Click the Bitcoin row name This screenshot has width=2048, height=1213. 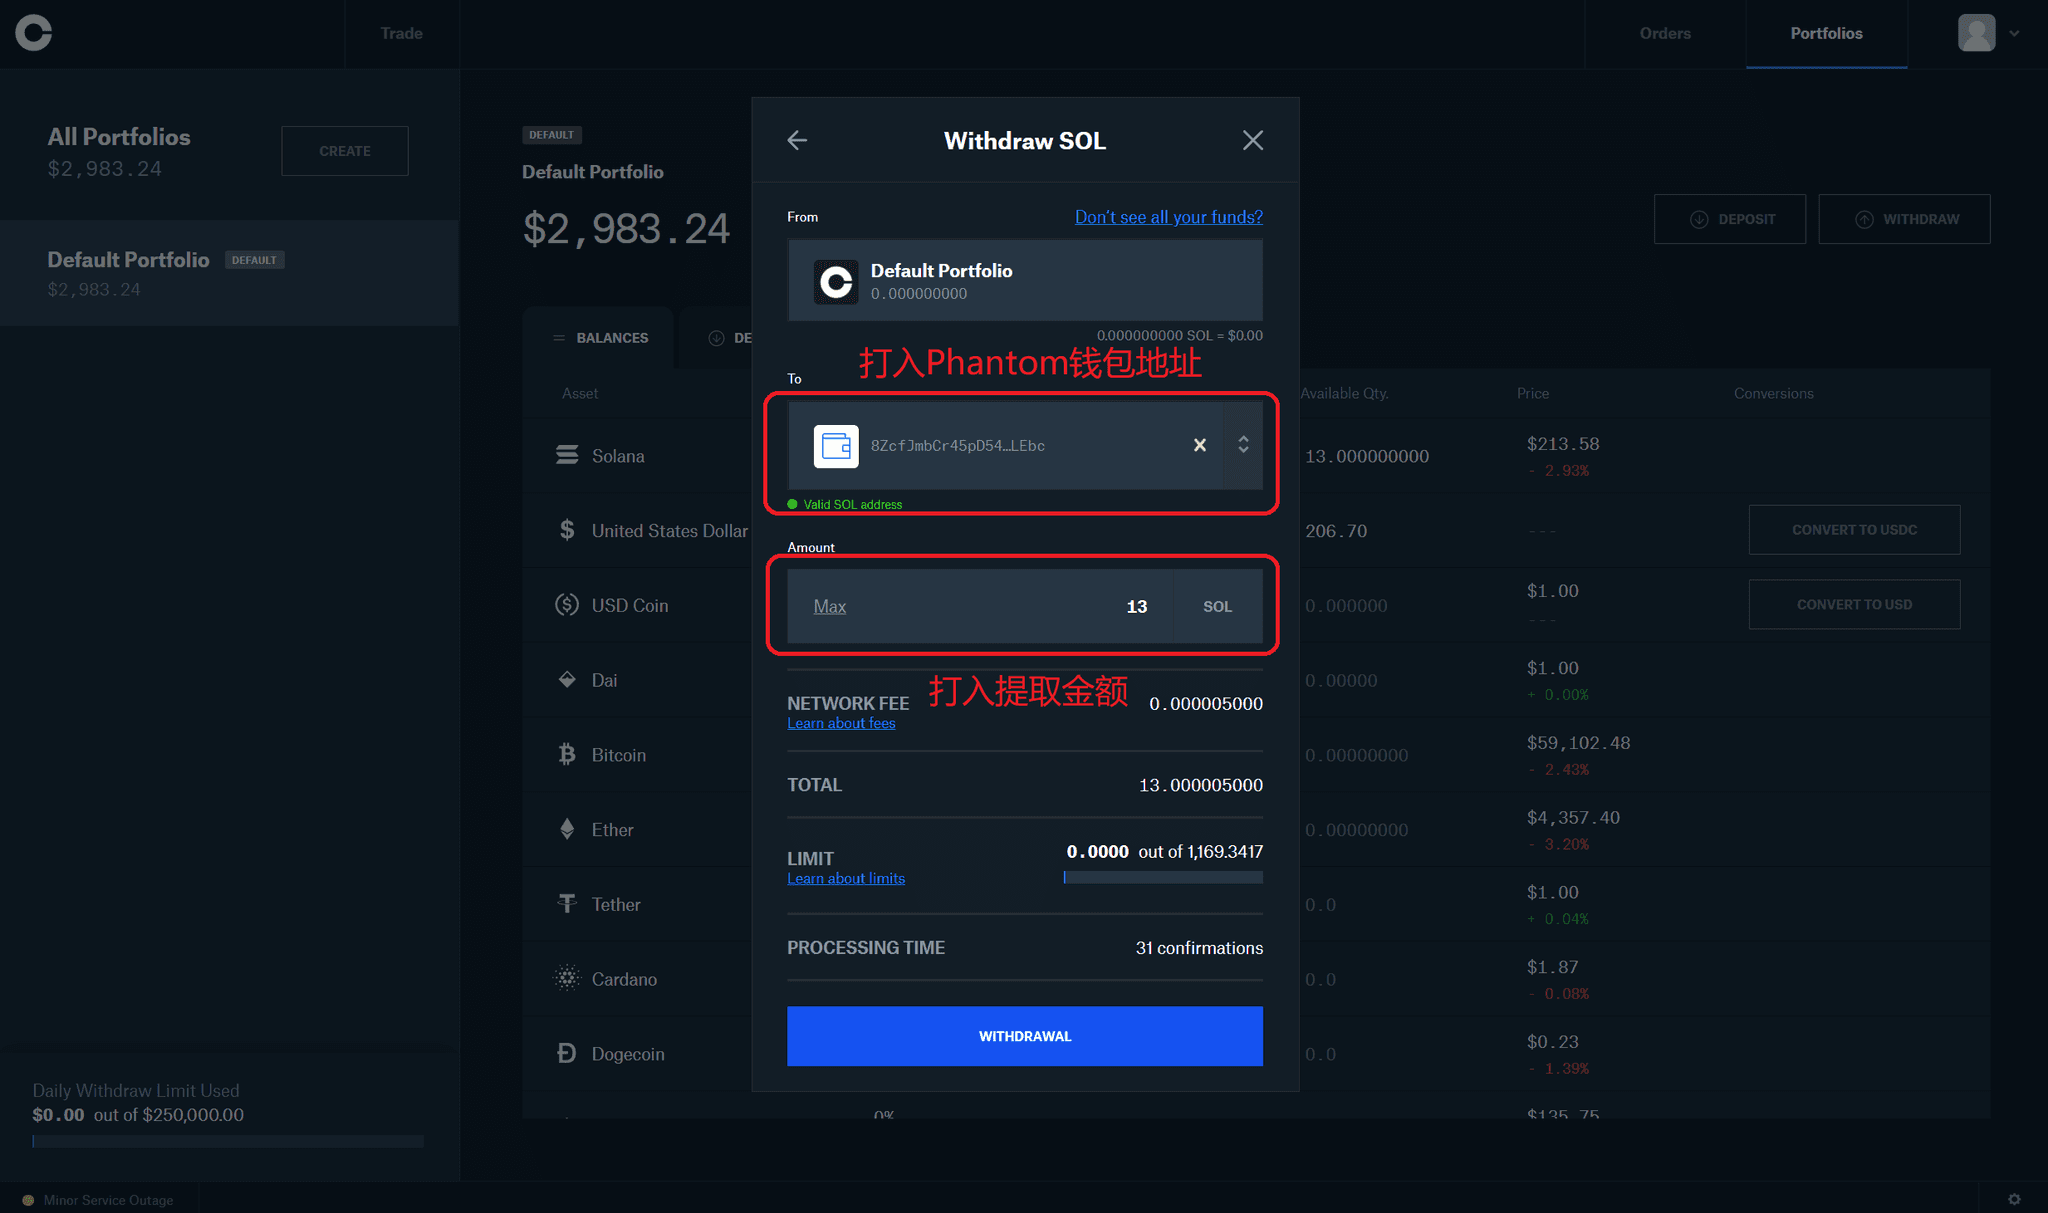619,755
